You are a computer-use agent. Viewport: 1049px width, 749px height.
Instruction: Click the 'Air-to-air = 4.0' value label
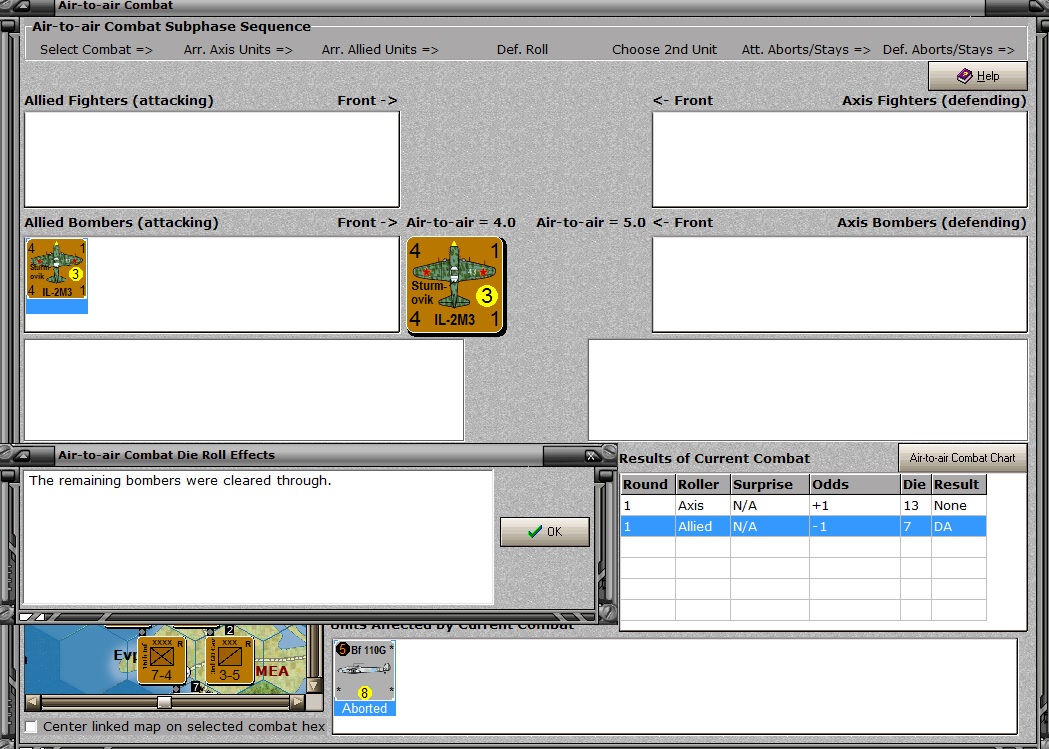[461, 222]
